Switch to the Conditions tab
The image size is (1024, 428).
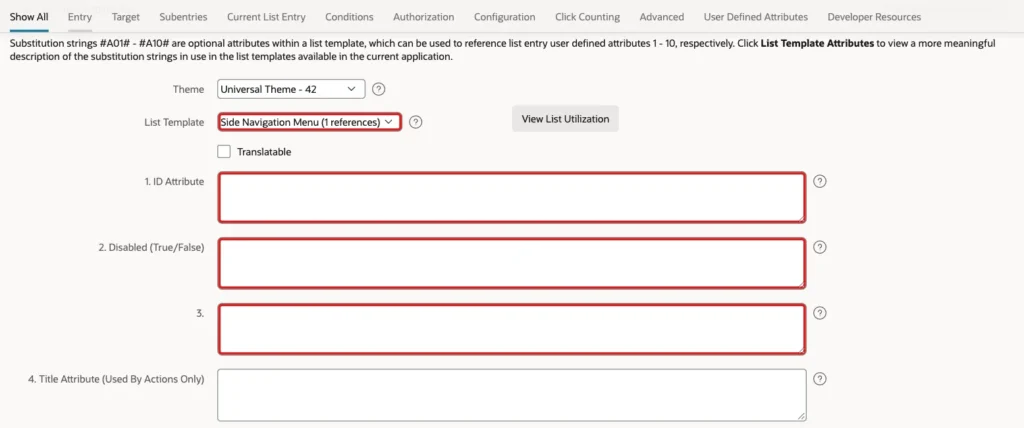click(349, 17)
